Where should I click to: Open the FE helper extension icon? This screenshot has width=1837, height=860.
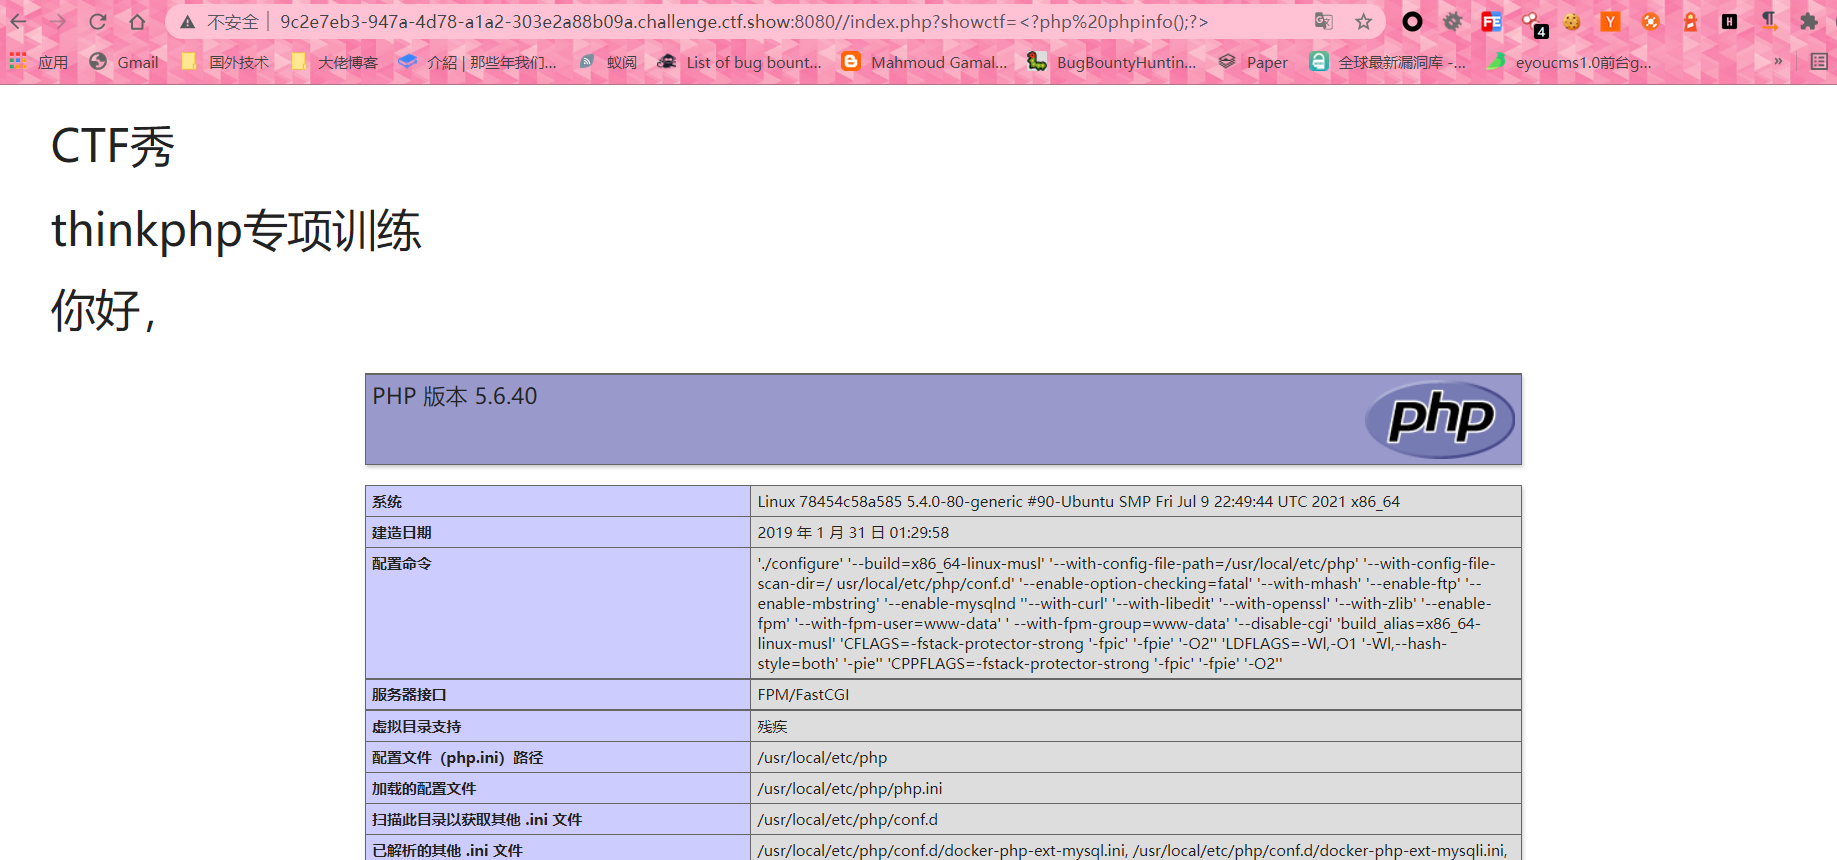tap(1491, 21)
